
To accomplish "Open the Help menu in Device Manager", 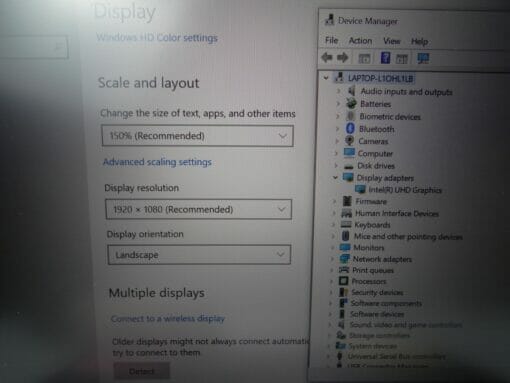I will (420, 41).
